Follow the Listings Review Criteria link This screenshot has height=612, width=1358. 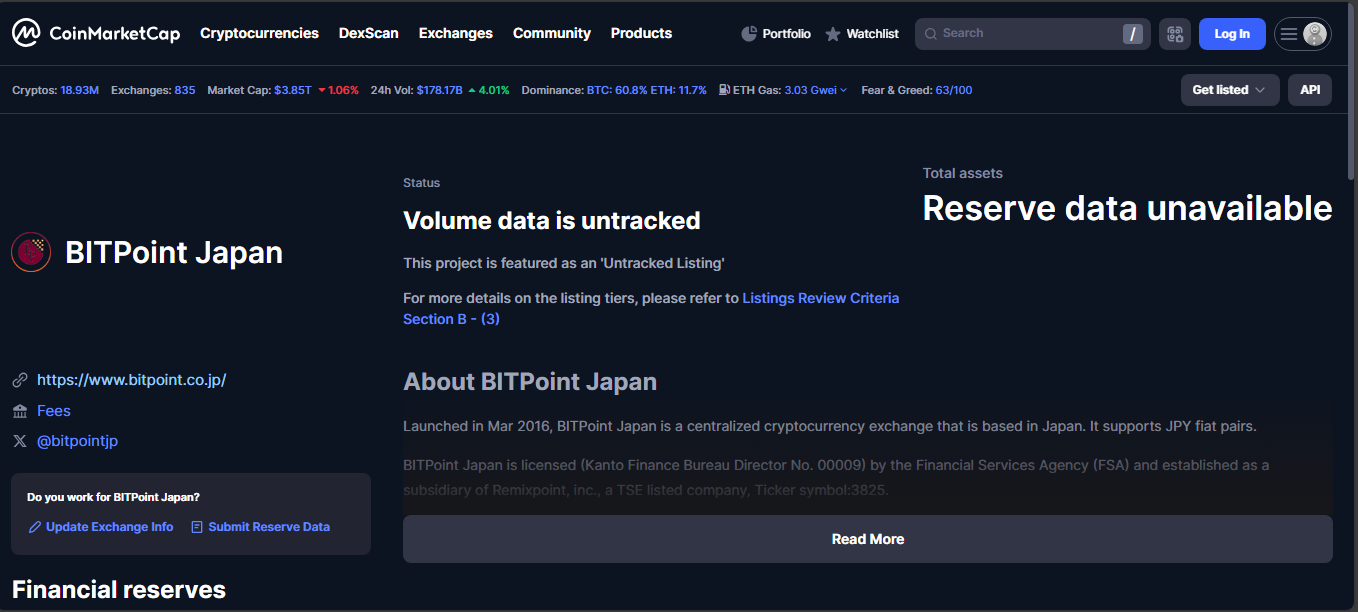tap(820, 298)
